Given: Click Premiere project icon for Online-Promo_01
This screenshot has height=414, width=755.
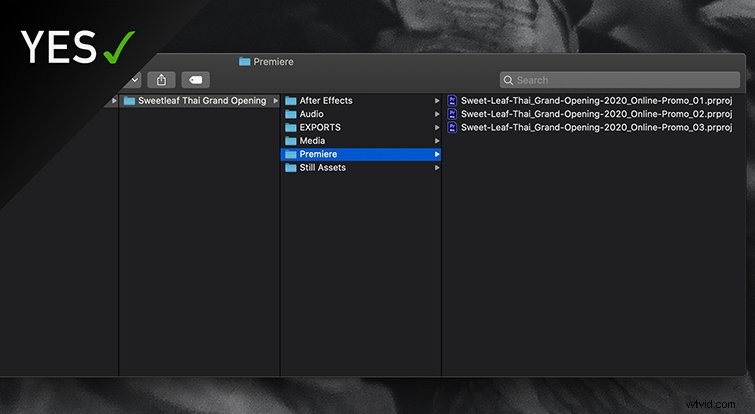Looking at the screenshot, I should (x=452, y=101).
